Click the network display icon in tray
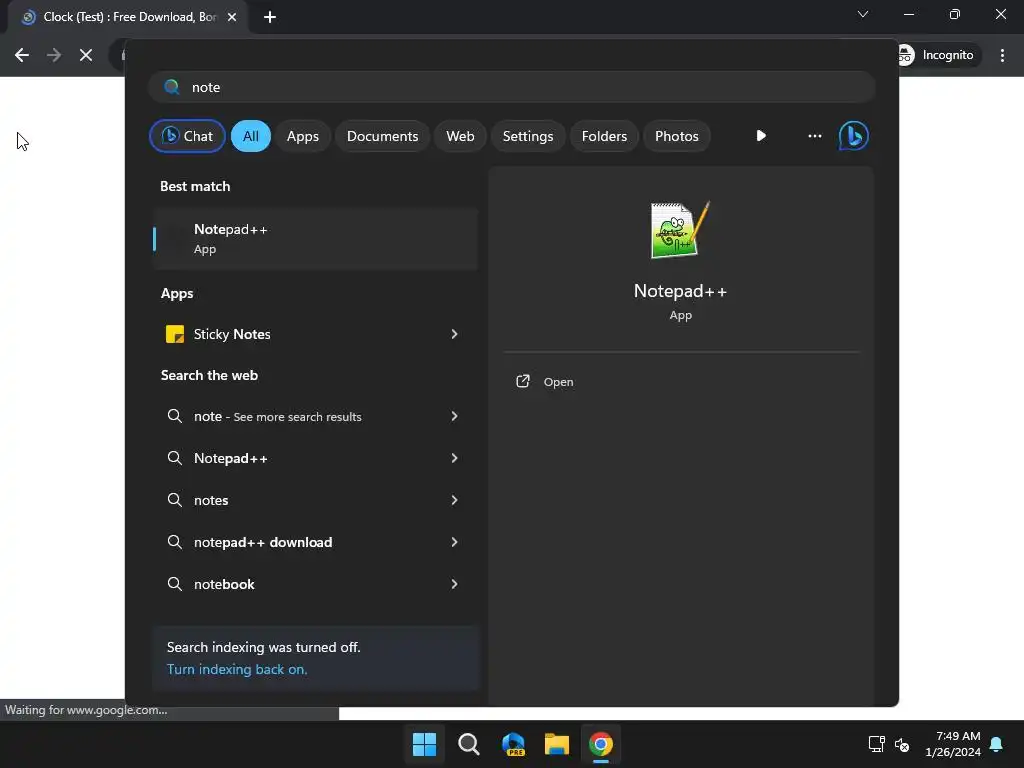 876,744
